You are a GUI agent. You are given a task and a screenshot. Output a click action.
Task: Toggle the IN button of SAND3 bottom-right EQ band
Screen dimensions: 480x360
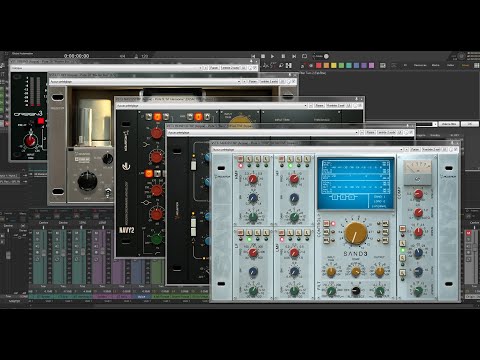(282, 232)
